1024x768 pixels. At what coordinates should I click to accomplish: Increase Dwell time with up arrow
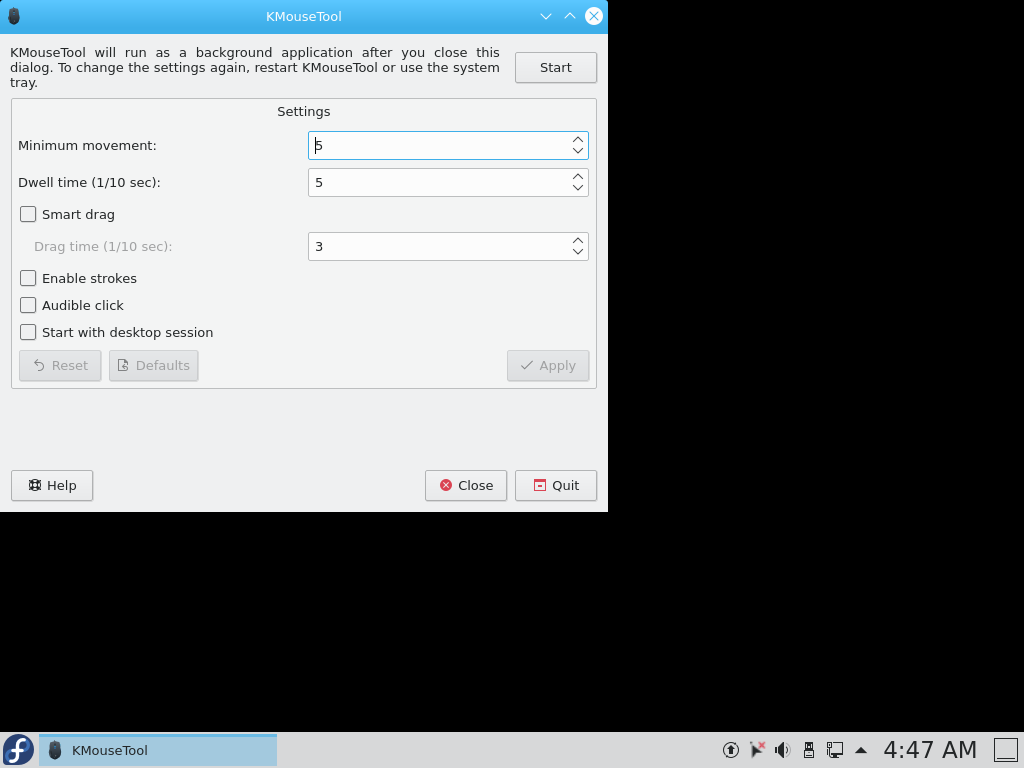578,177
